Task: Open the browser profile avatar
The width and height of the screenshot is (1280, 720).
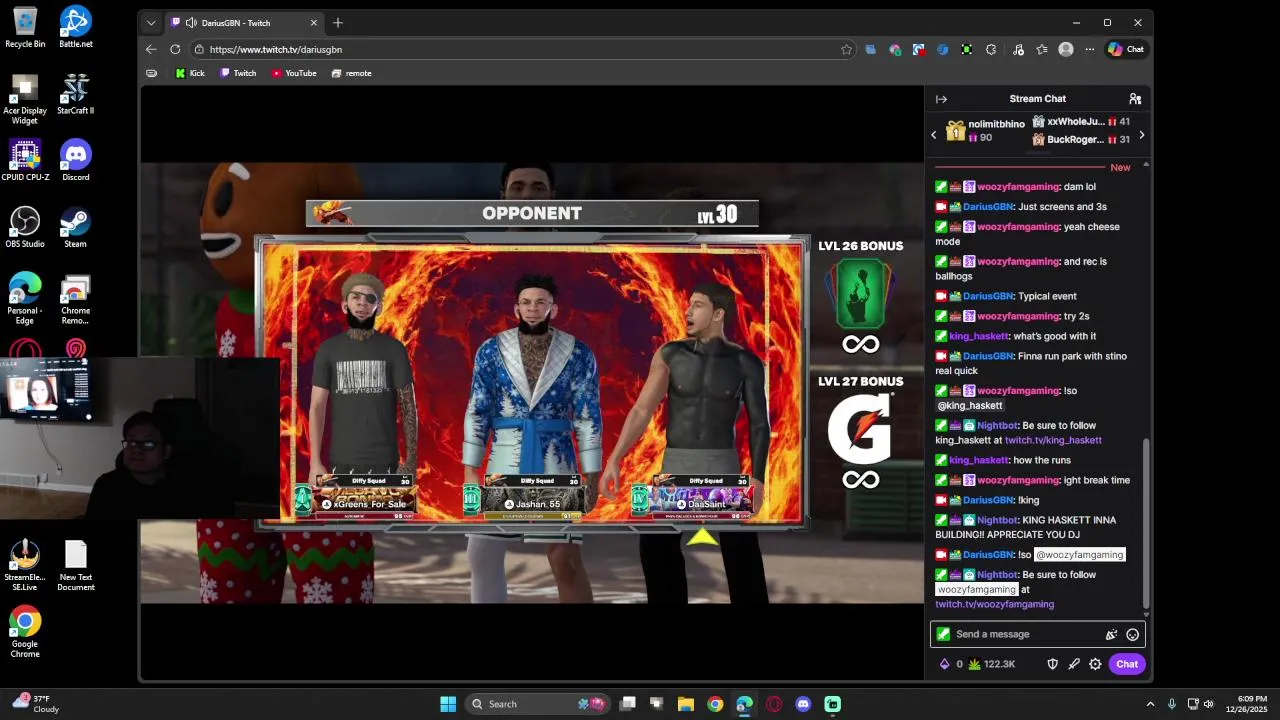Action: point(1066,49)
